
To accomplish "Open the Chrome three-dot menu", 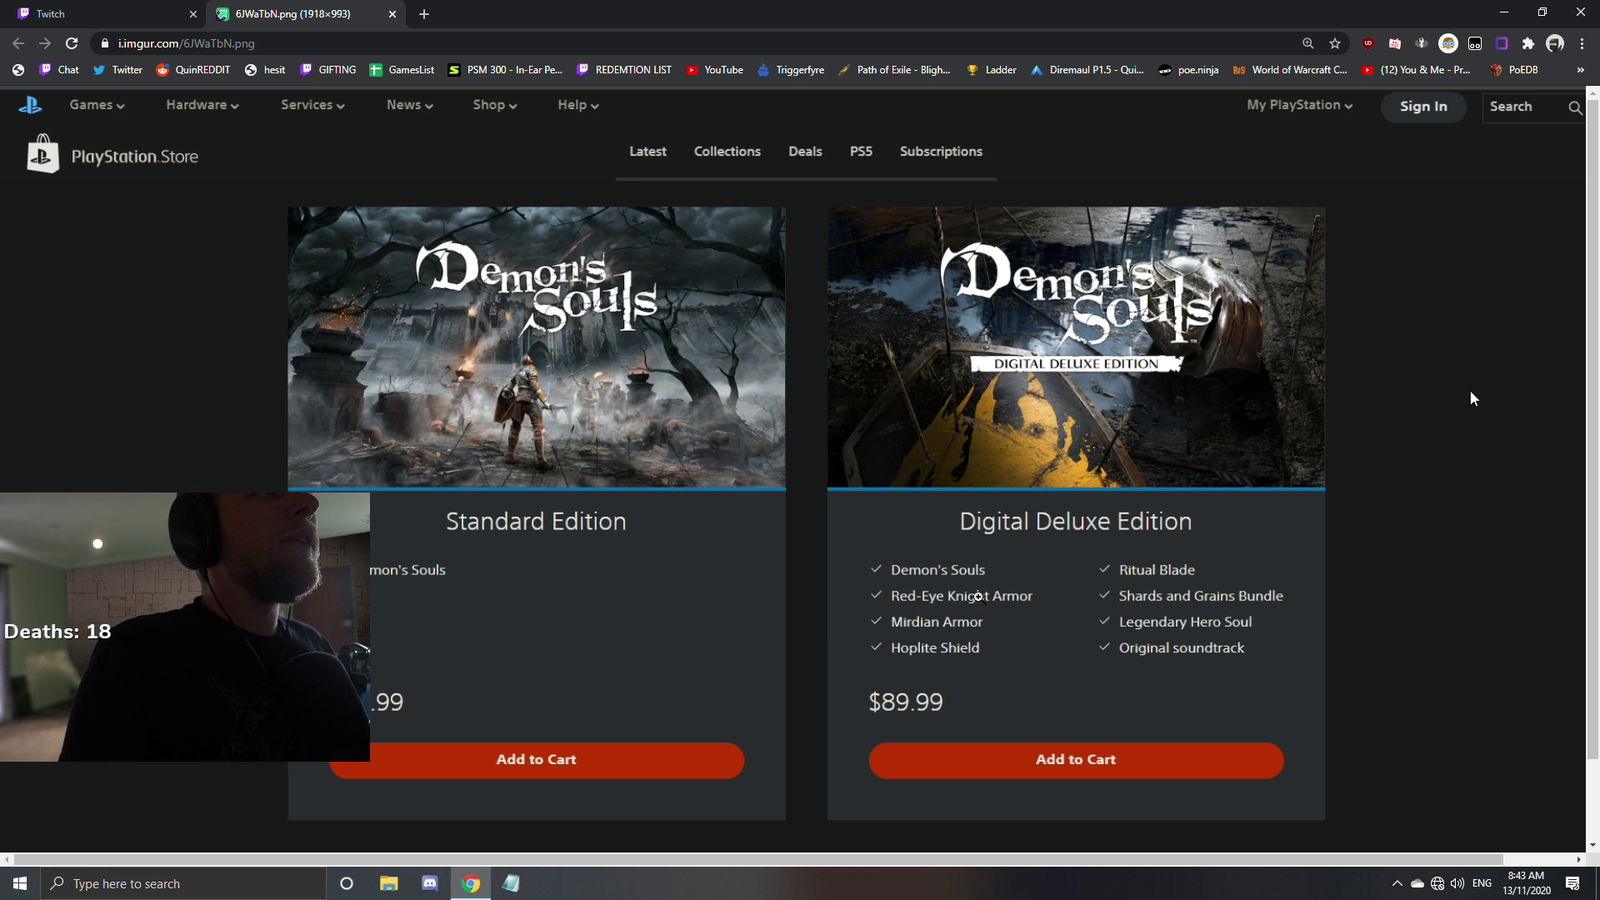I will [x=1582, y=43].
